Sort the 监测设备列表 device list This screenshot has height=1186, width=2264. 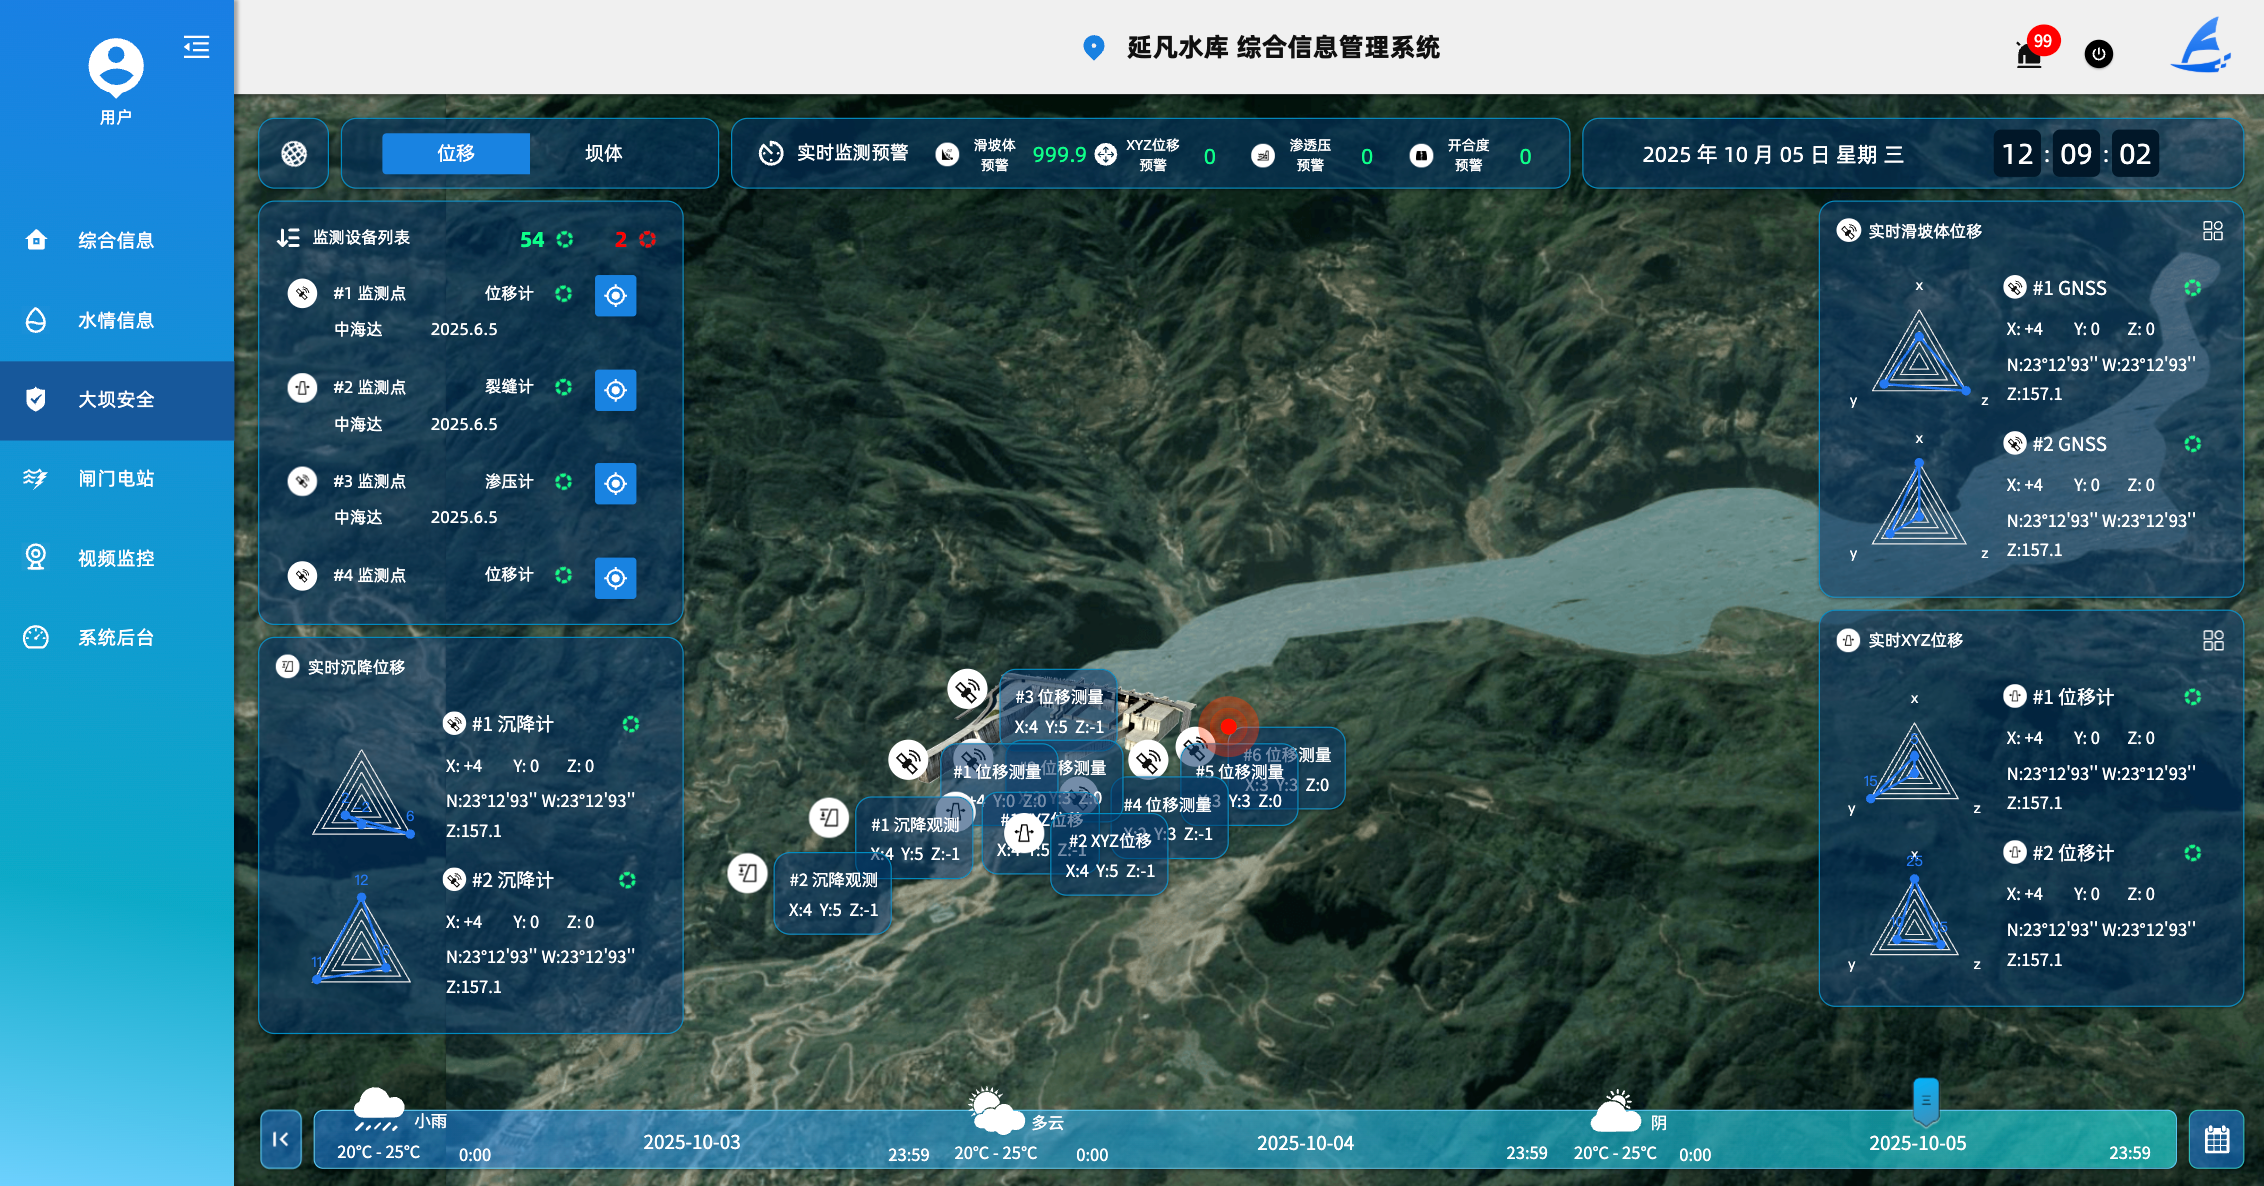288,238
